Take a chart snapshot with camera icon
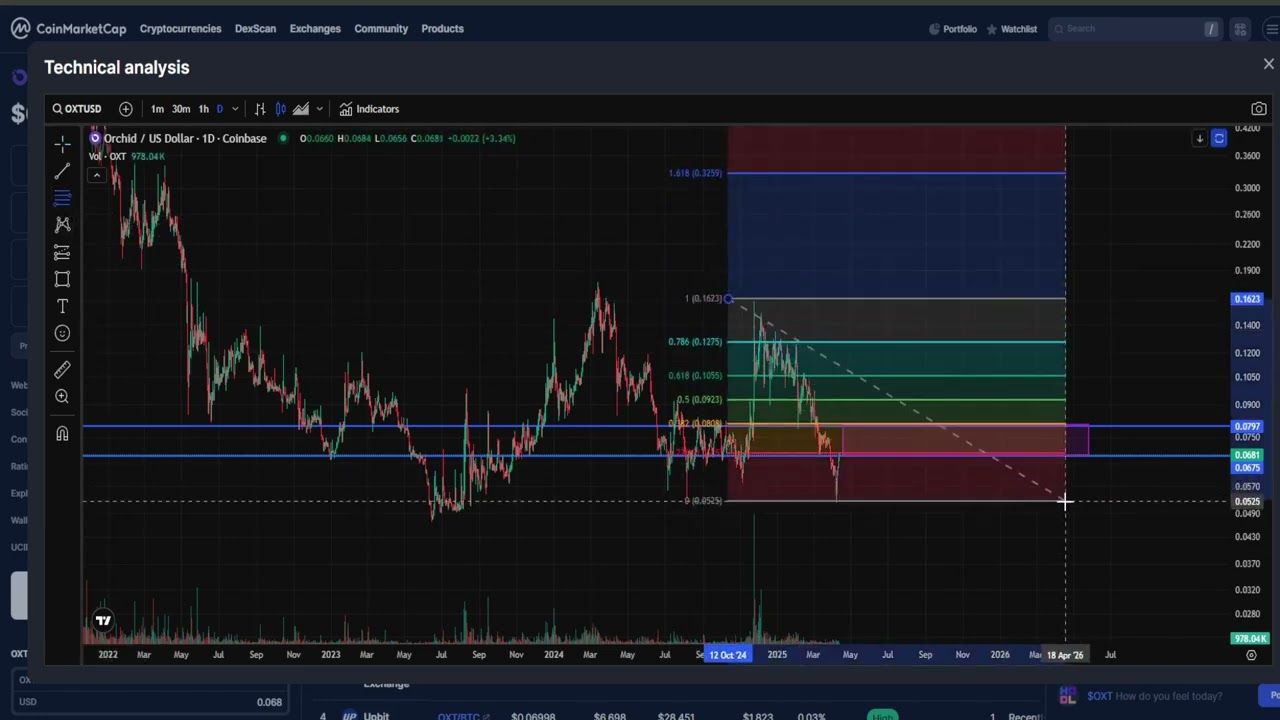Image resolution: width=1280 pixels, height=720 pixels. 1259,109
